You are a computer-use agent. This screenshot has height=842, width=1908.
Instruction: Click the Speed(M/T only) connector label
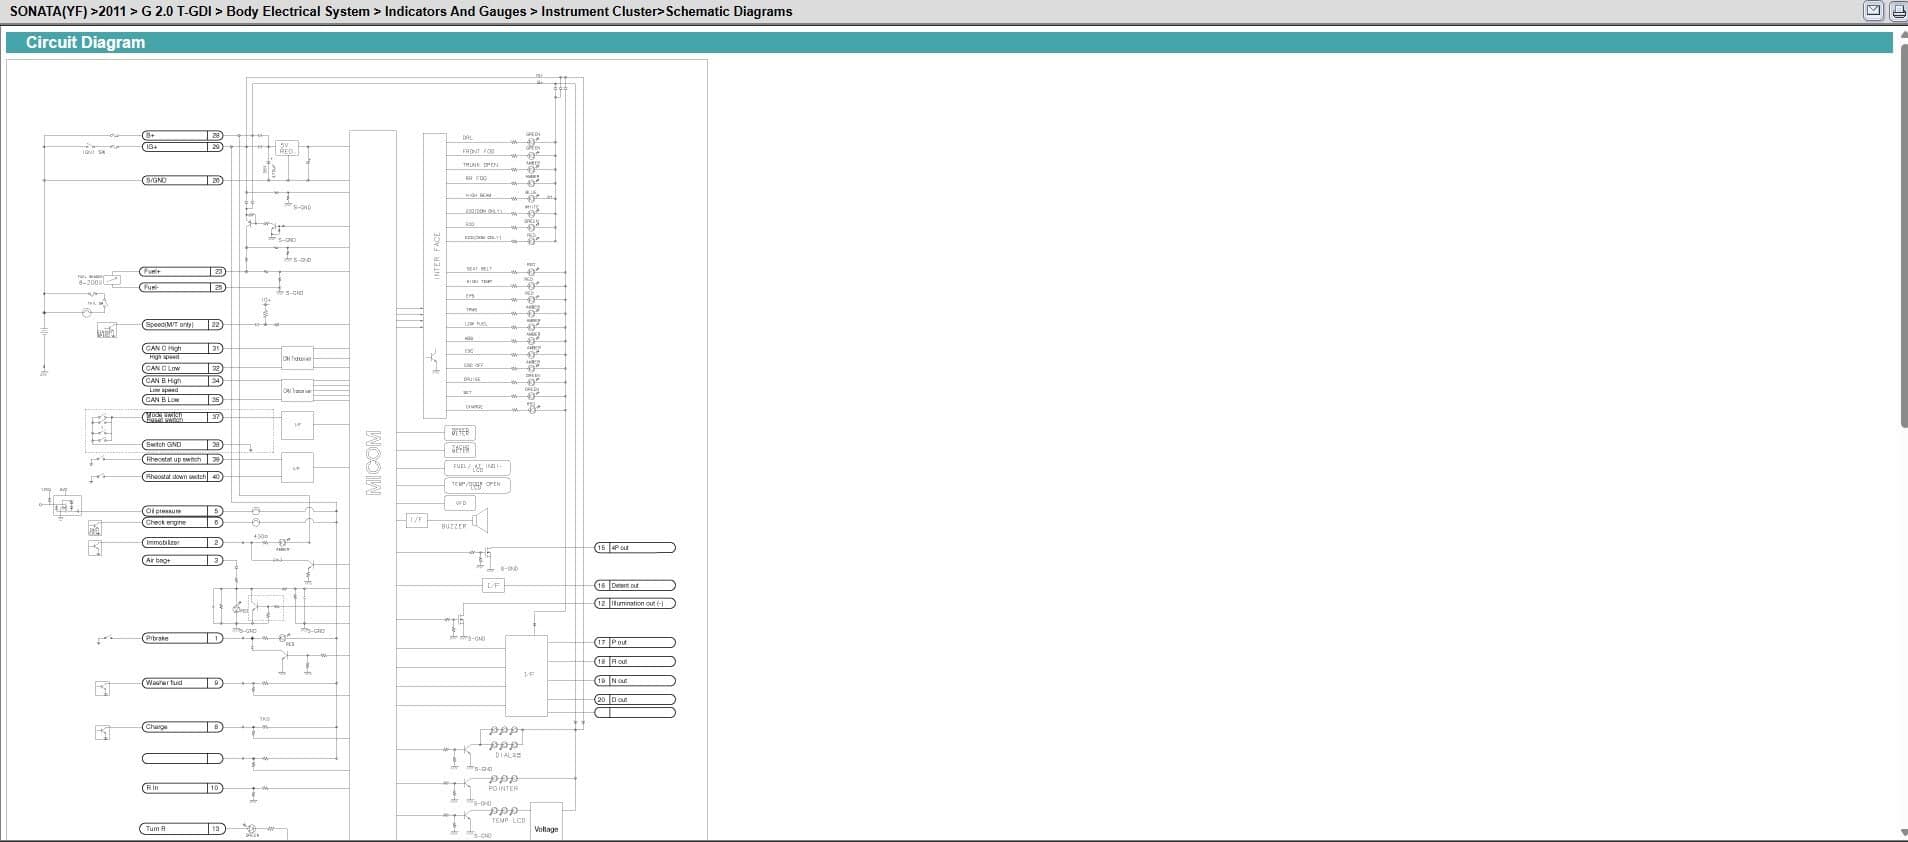tap(176, 325)
